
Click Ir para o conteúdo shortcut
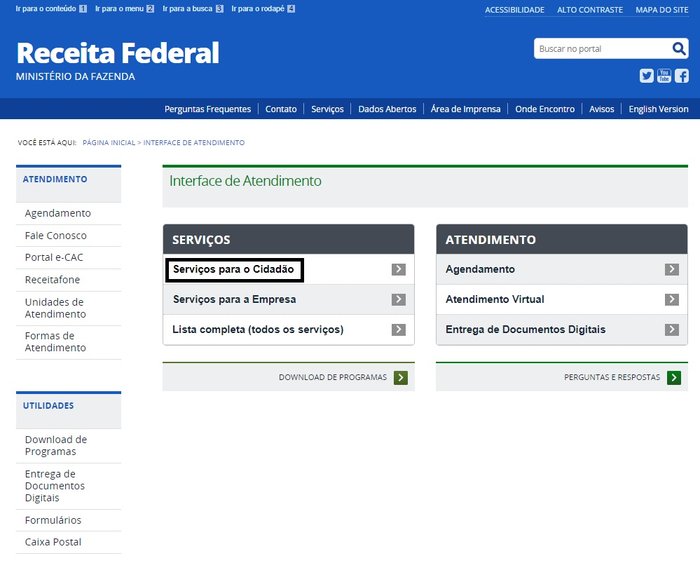pos(51,8)
